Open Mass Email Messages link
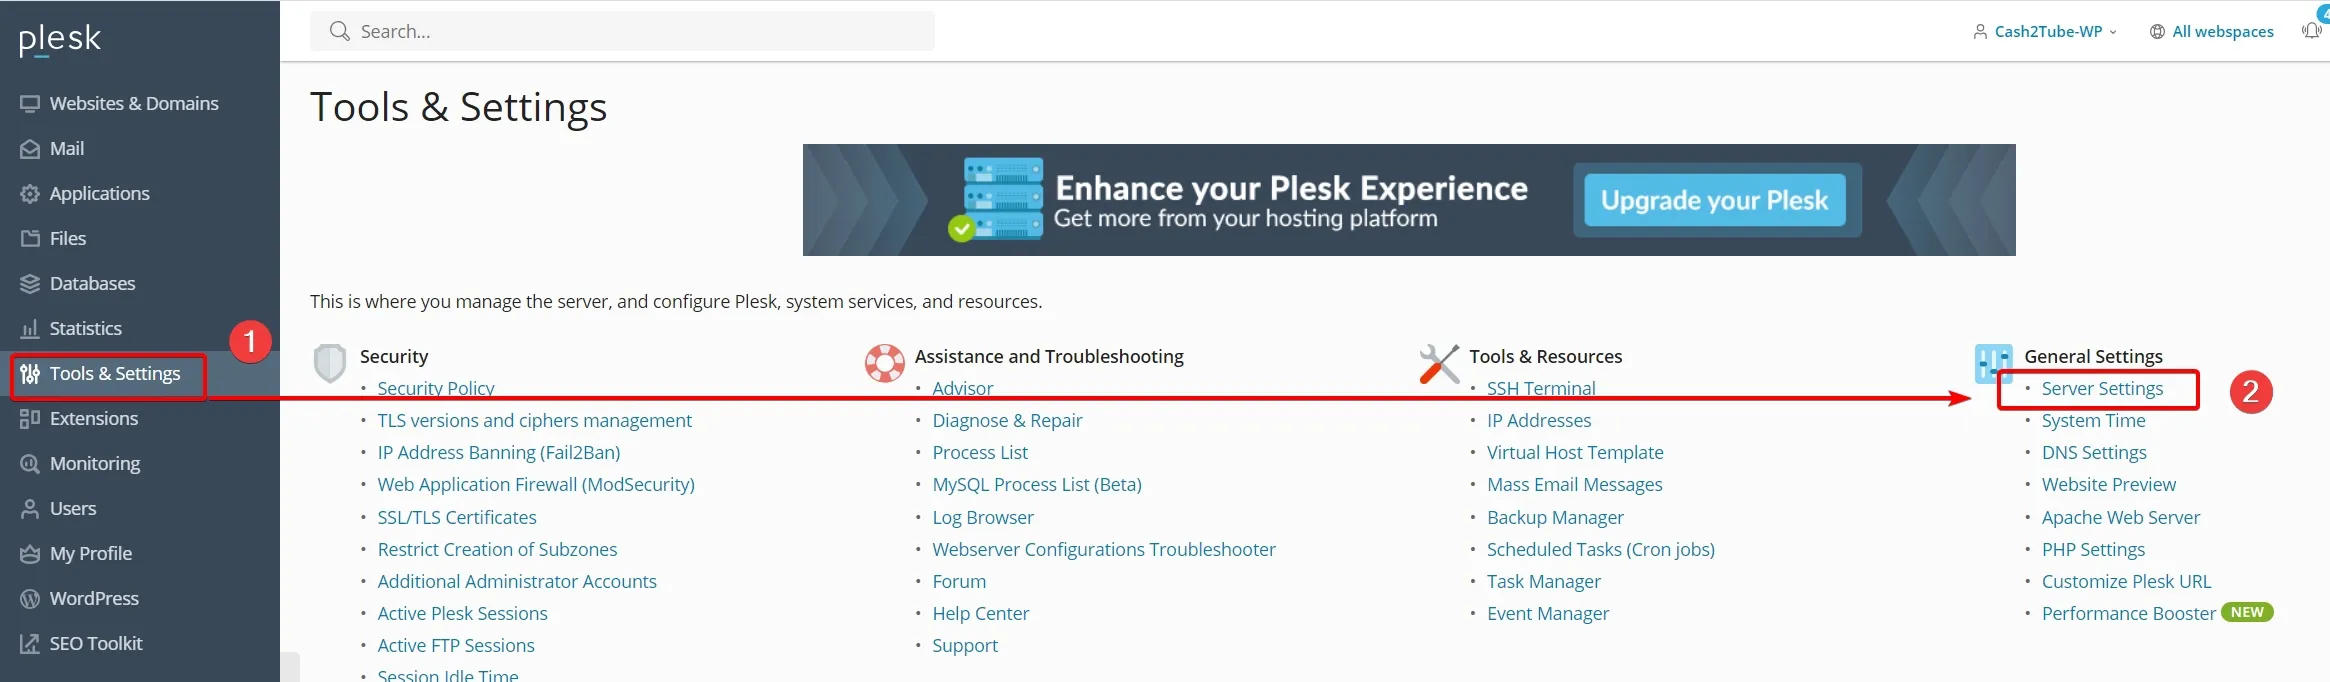Screen dimensions: 2330x682 point(1574,485)
